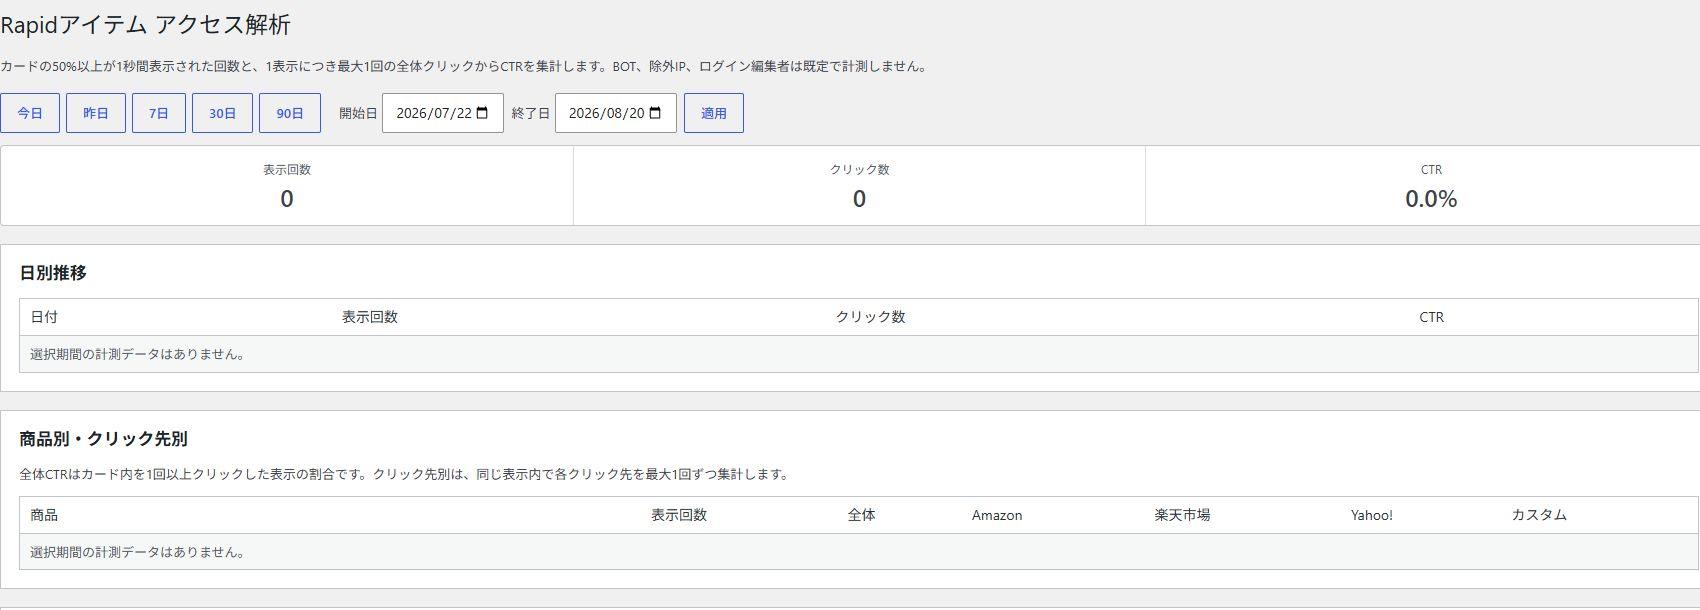Choose the 7日 period button

pyautogui.click(x=159, y=113)
